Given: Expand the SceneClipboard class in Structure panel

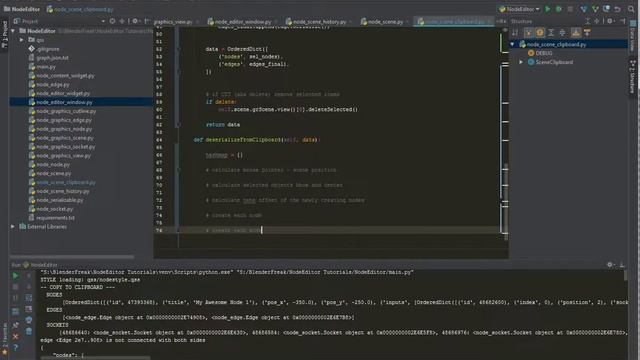Looking at the screenshot, I should point(521,62).
